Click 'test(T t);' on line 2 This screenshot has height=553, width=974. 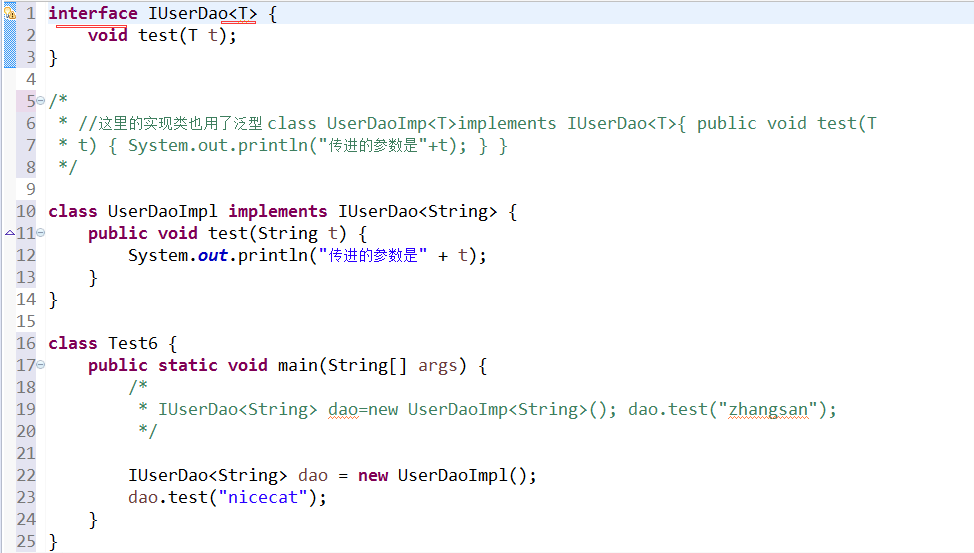coord(187,35)
